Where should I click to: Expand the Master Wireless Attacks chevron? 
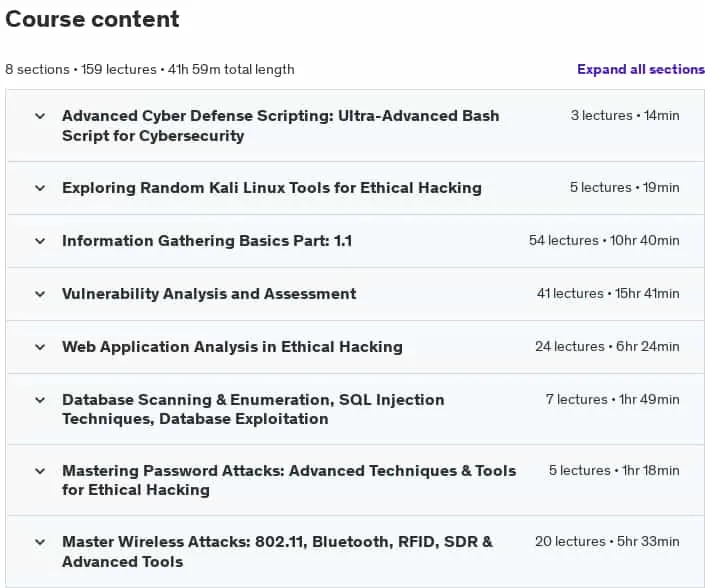[40, 542]
